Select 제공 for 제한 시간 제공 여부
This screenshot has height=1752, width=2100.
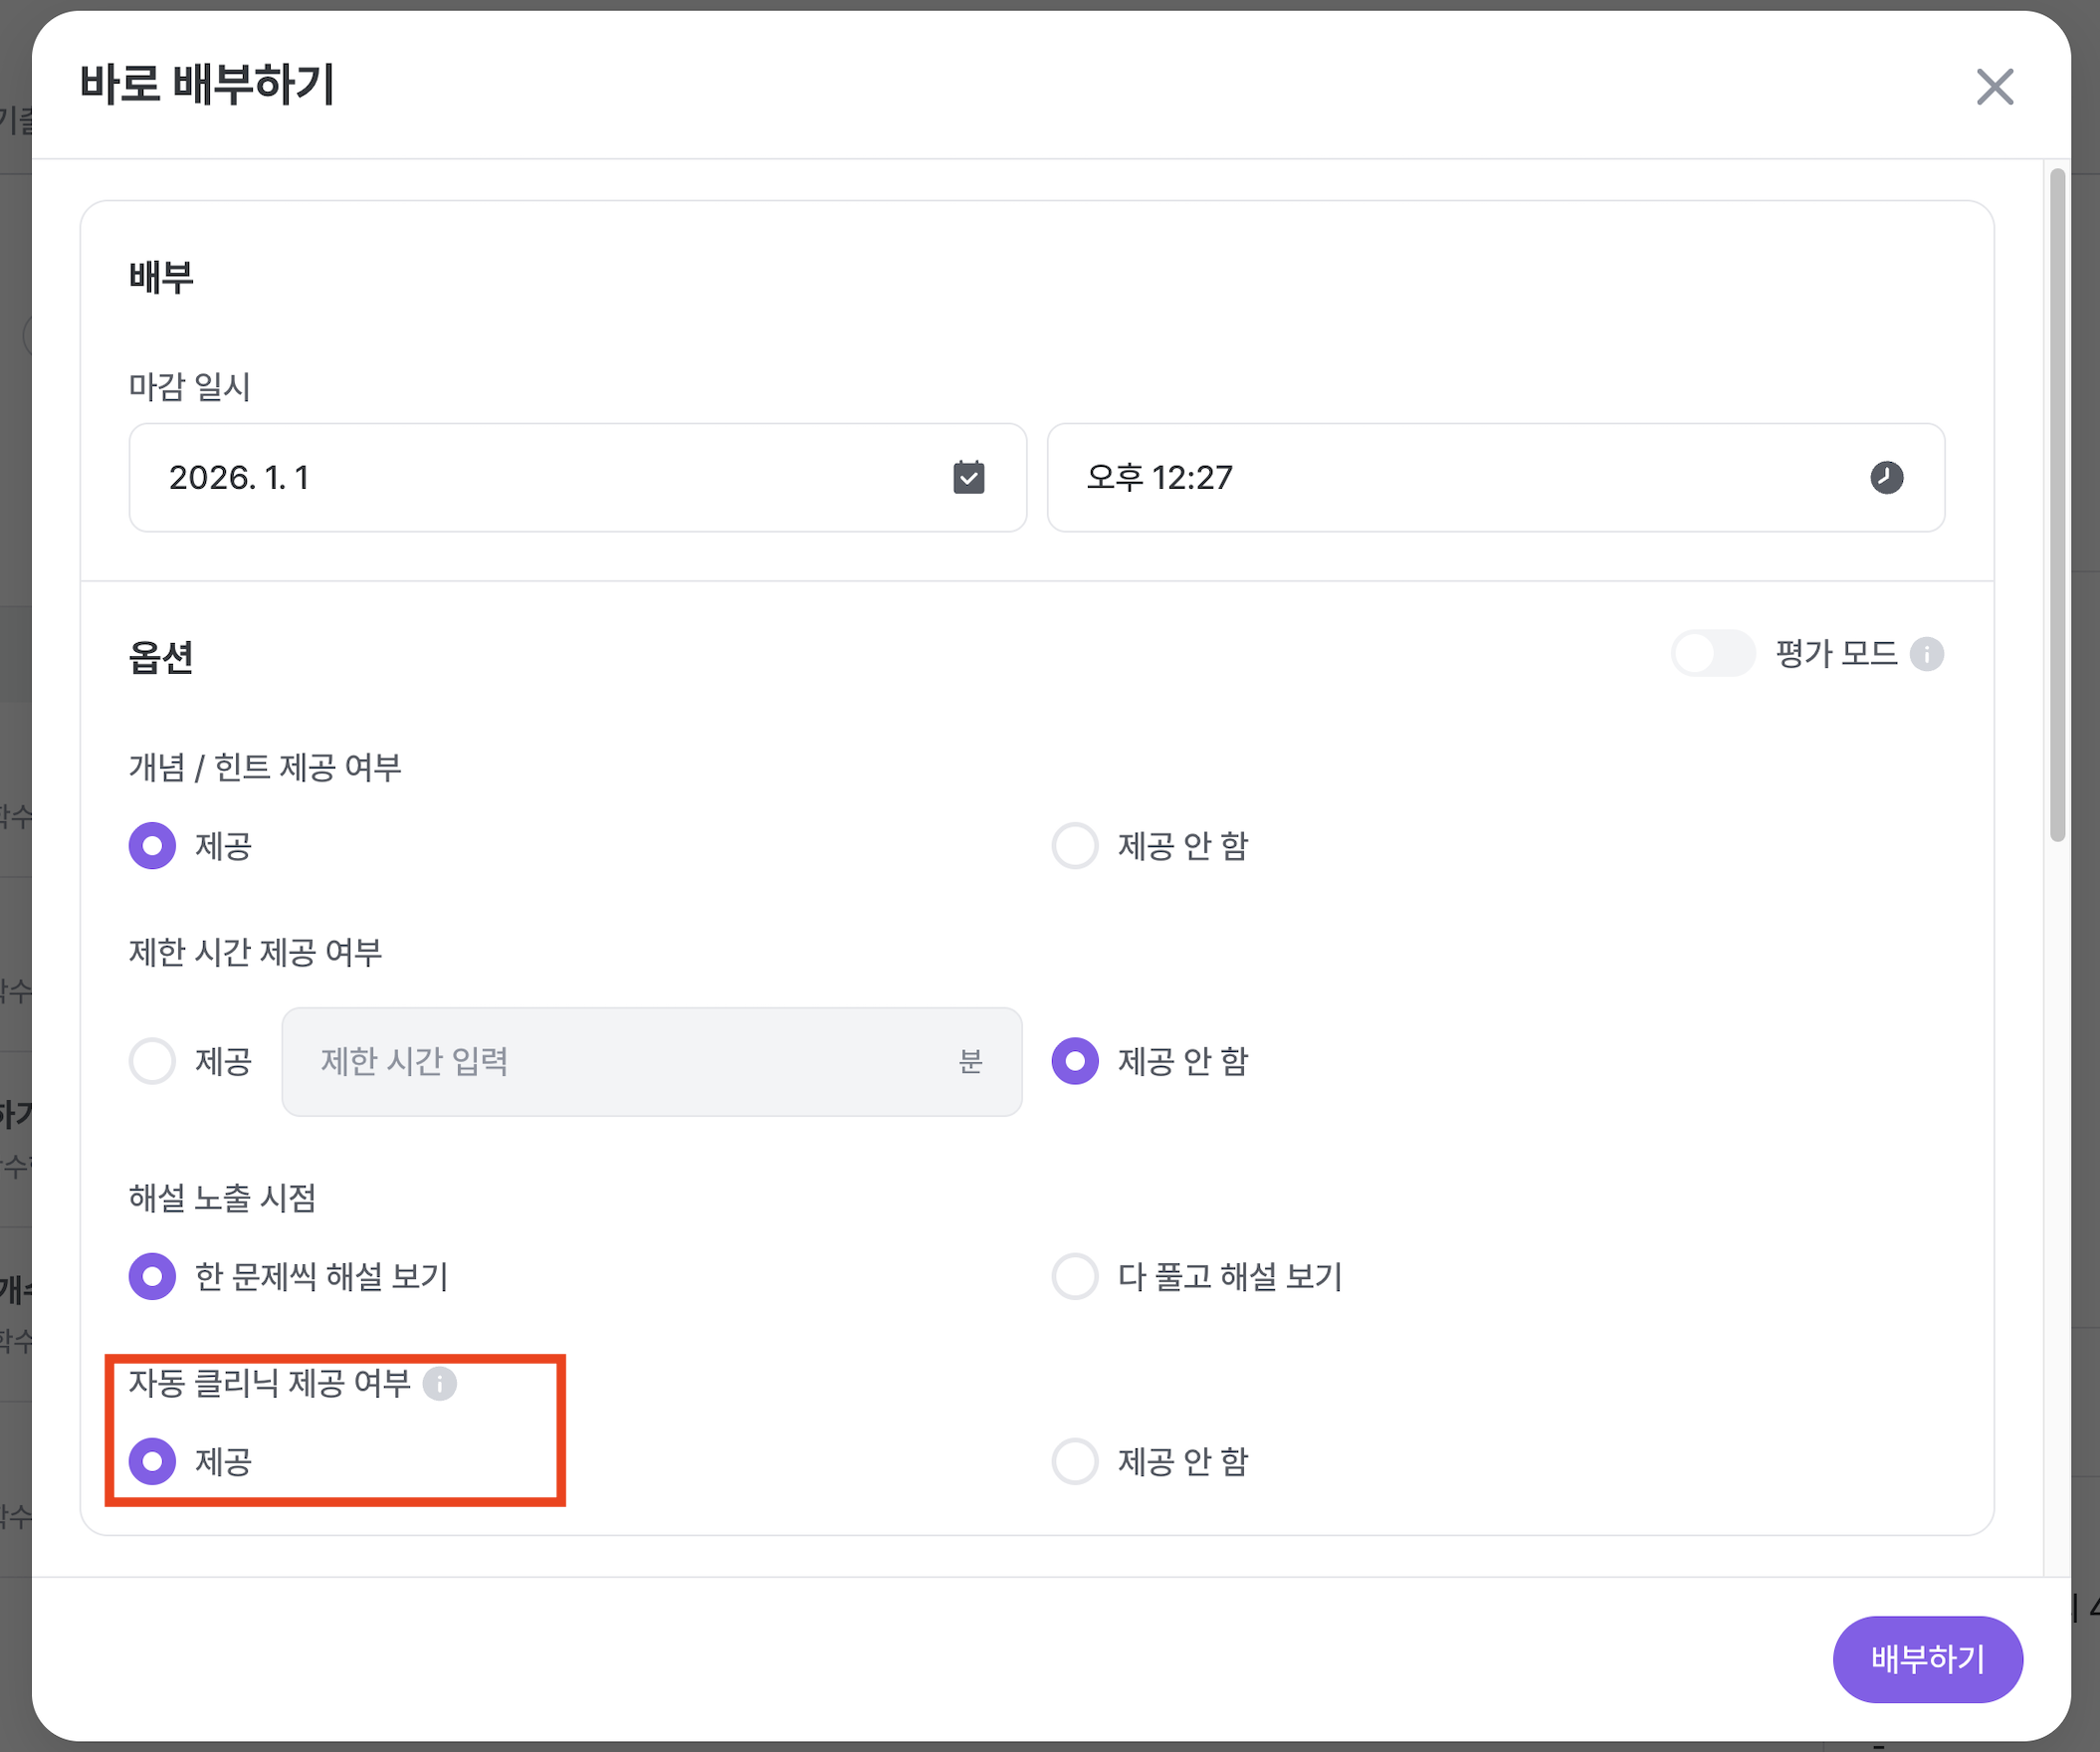[x=152, y=1062]
